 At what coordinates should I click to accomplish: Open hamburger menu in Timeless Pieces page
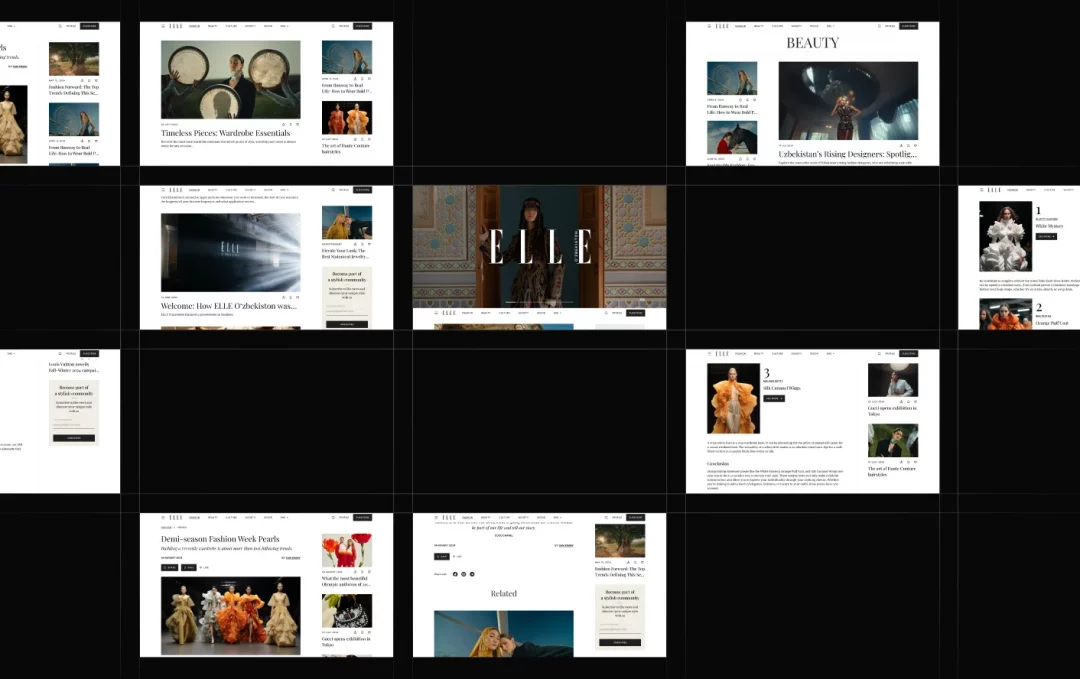[163, 26]
